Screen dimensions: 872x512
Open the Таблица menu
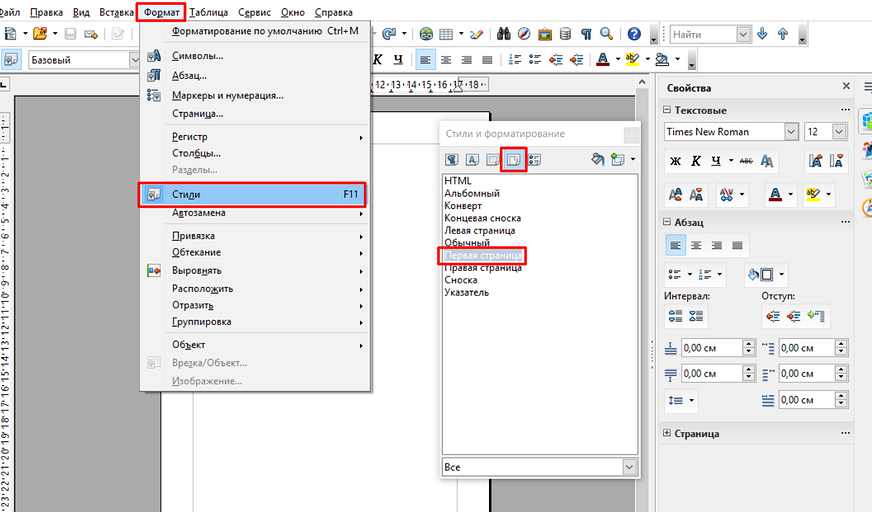209,12
